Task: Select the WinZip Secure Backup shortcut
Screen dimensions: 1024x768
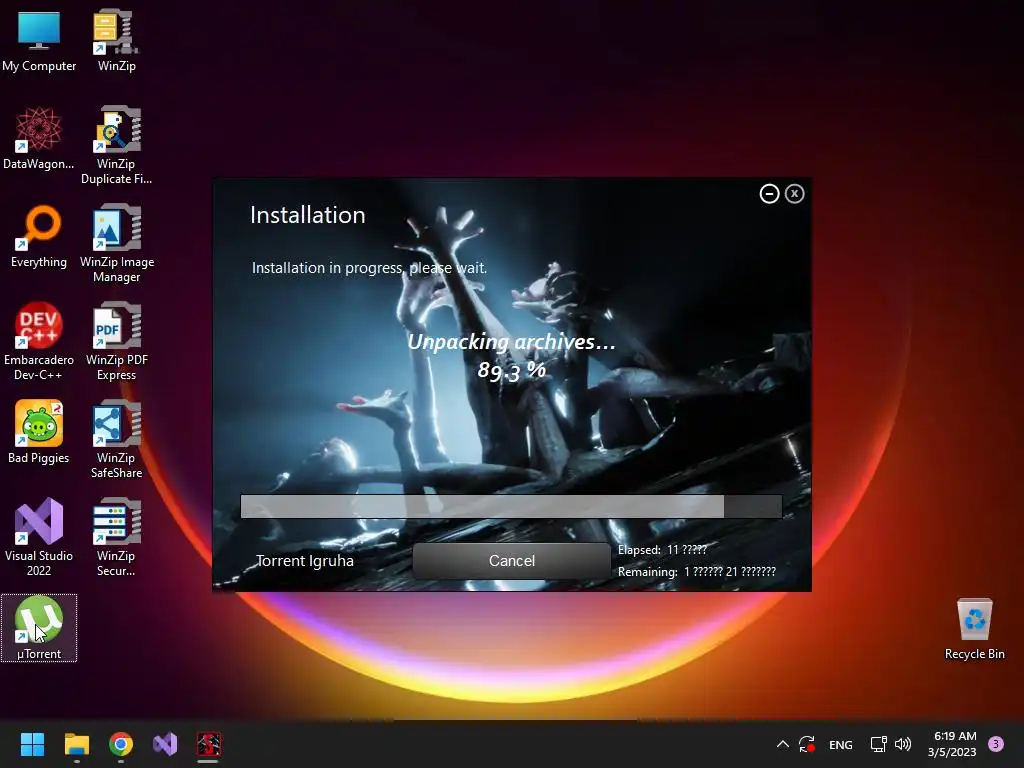Action: point(116,537)
